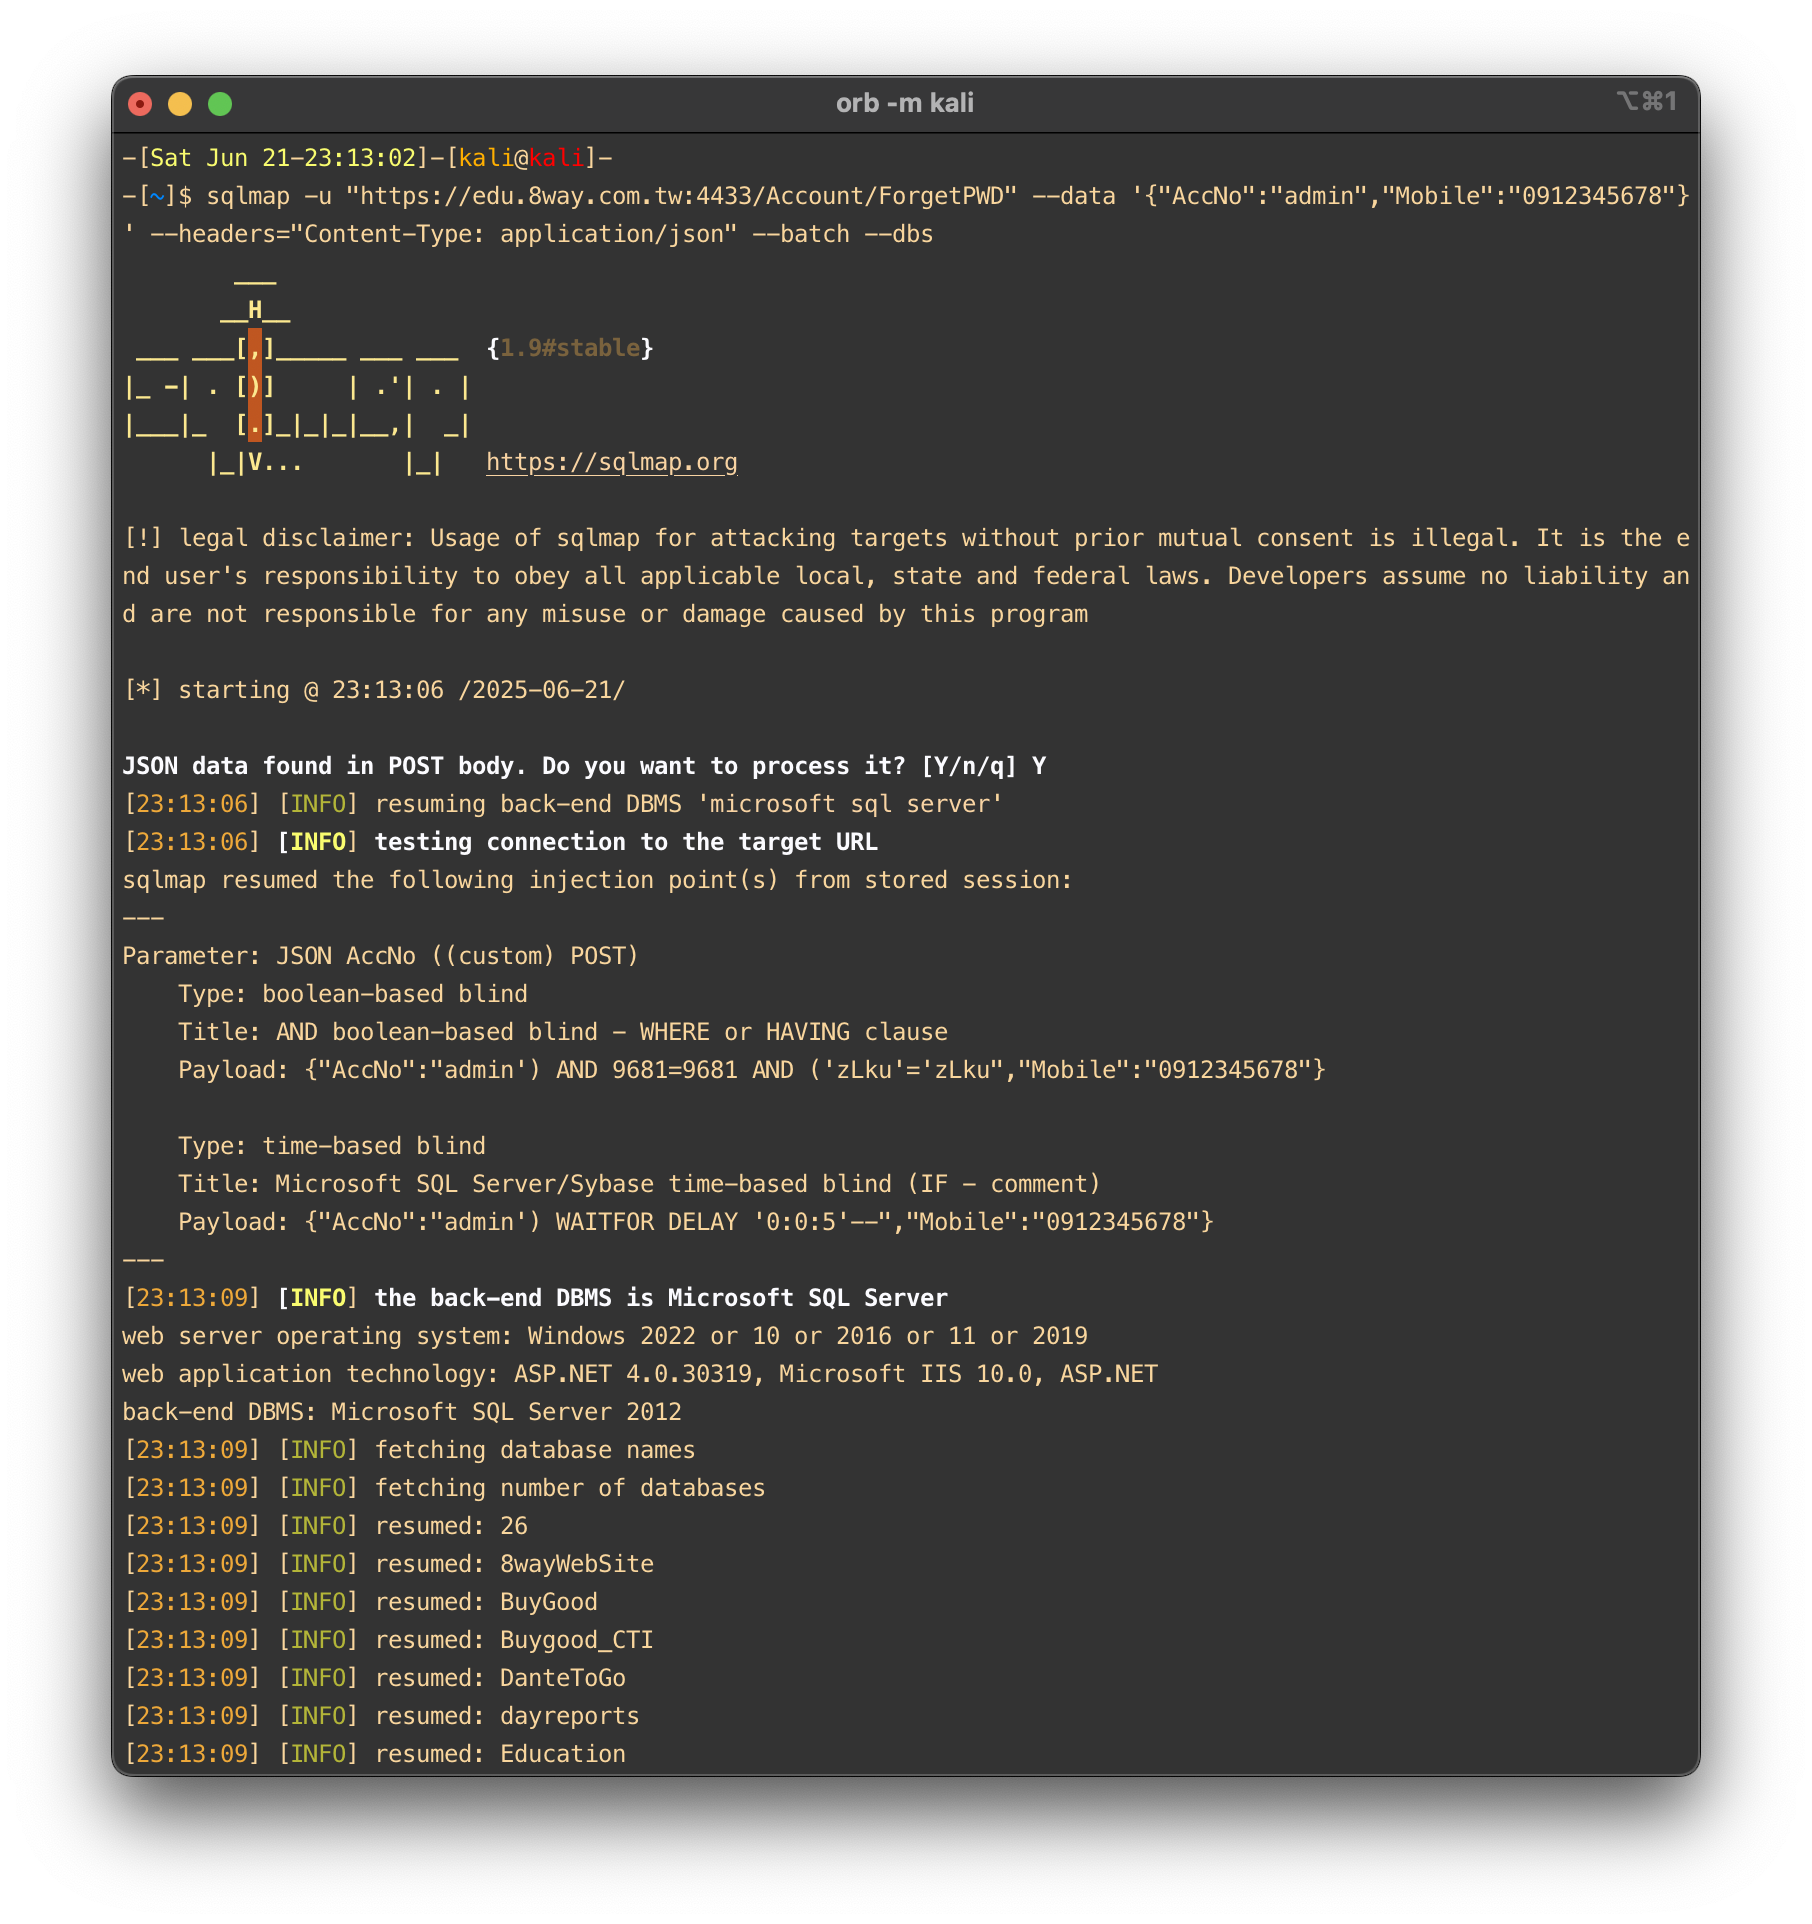This screenshot has width=1812, height=1924.
Task: Click the '[!] legal disclaimer' text
Action: (906, 576)
